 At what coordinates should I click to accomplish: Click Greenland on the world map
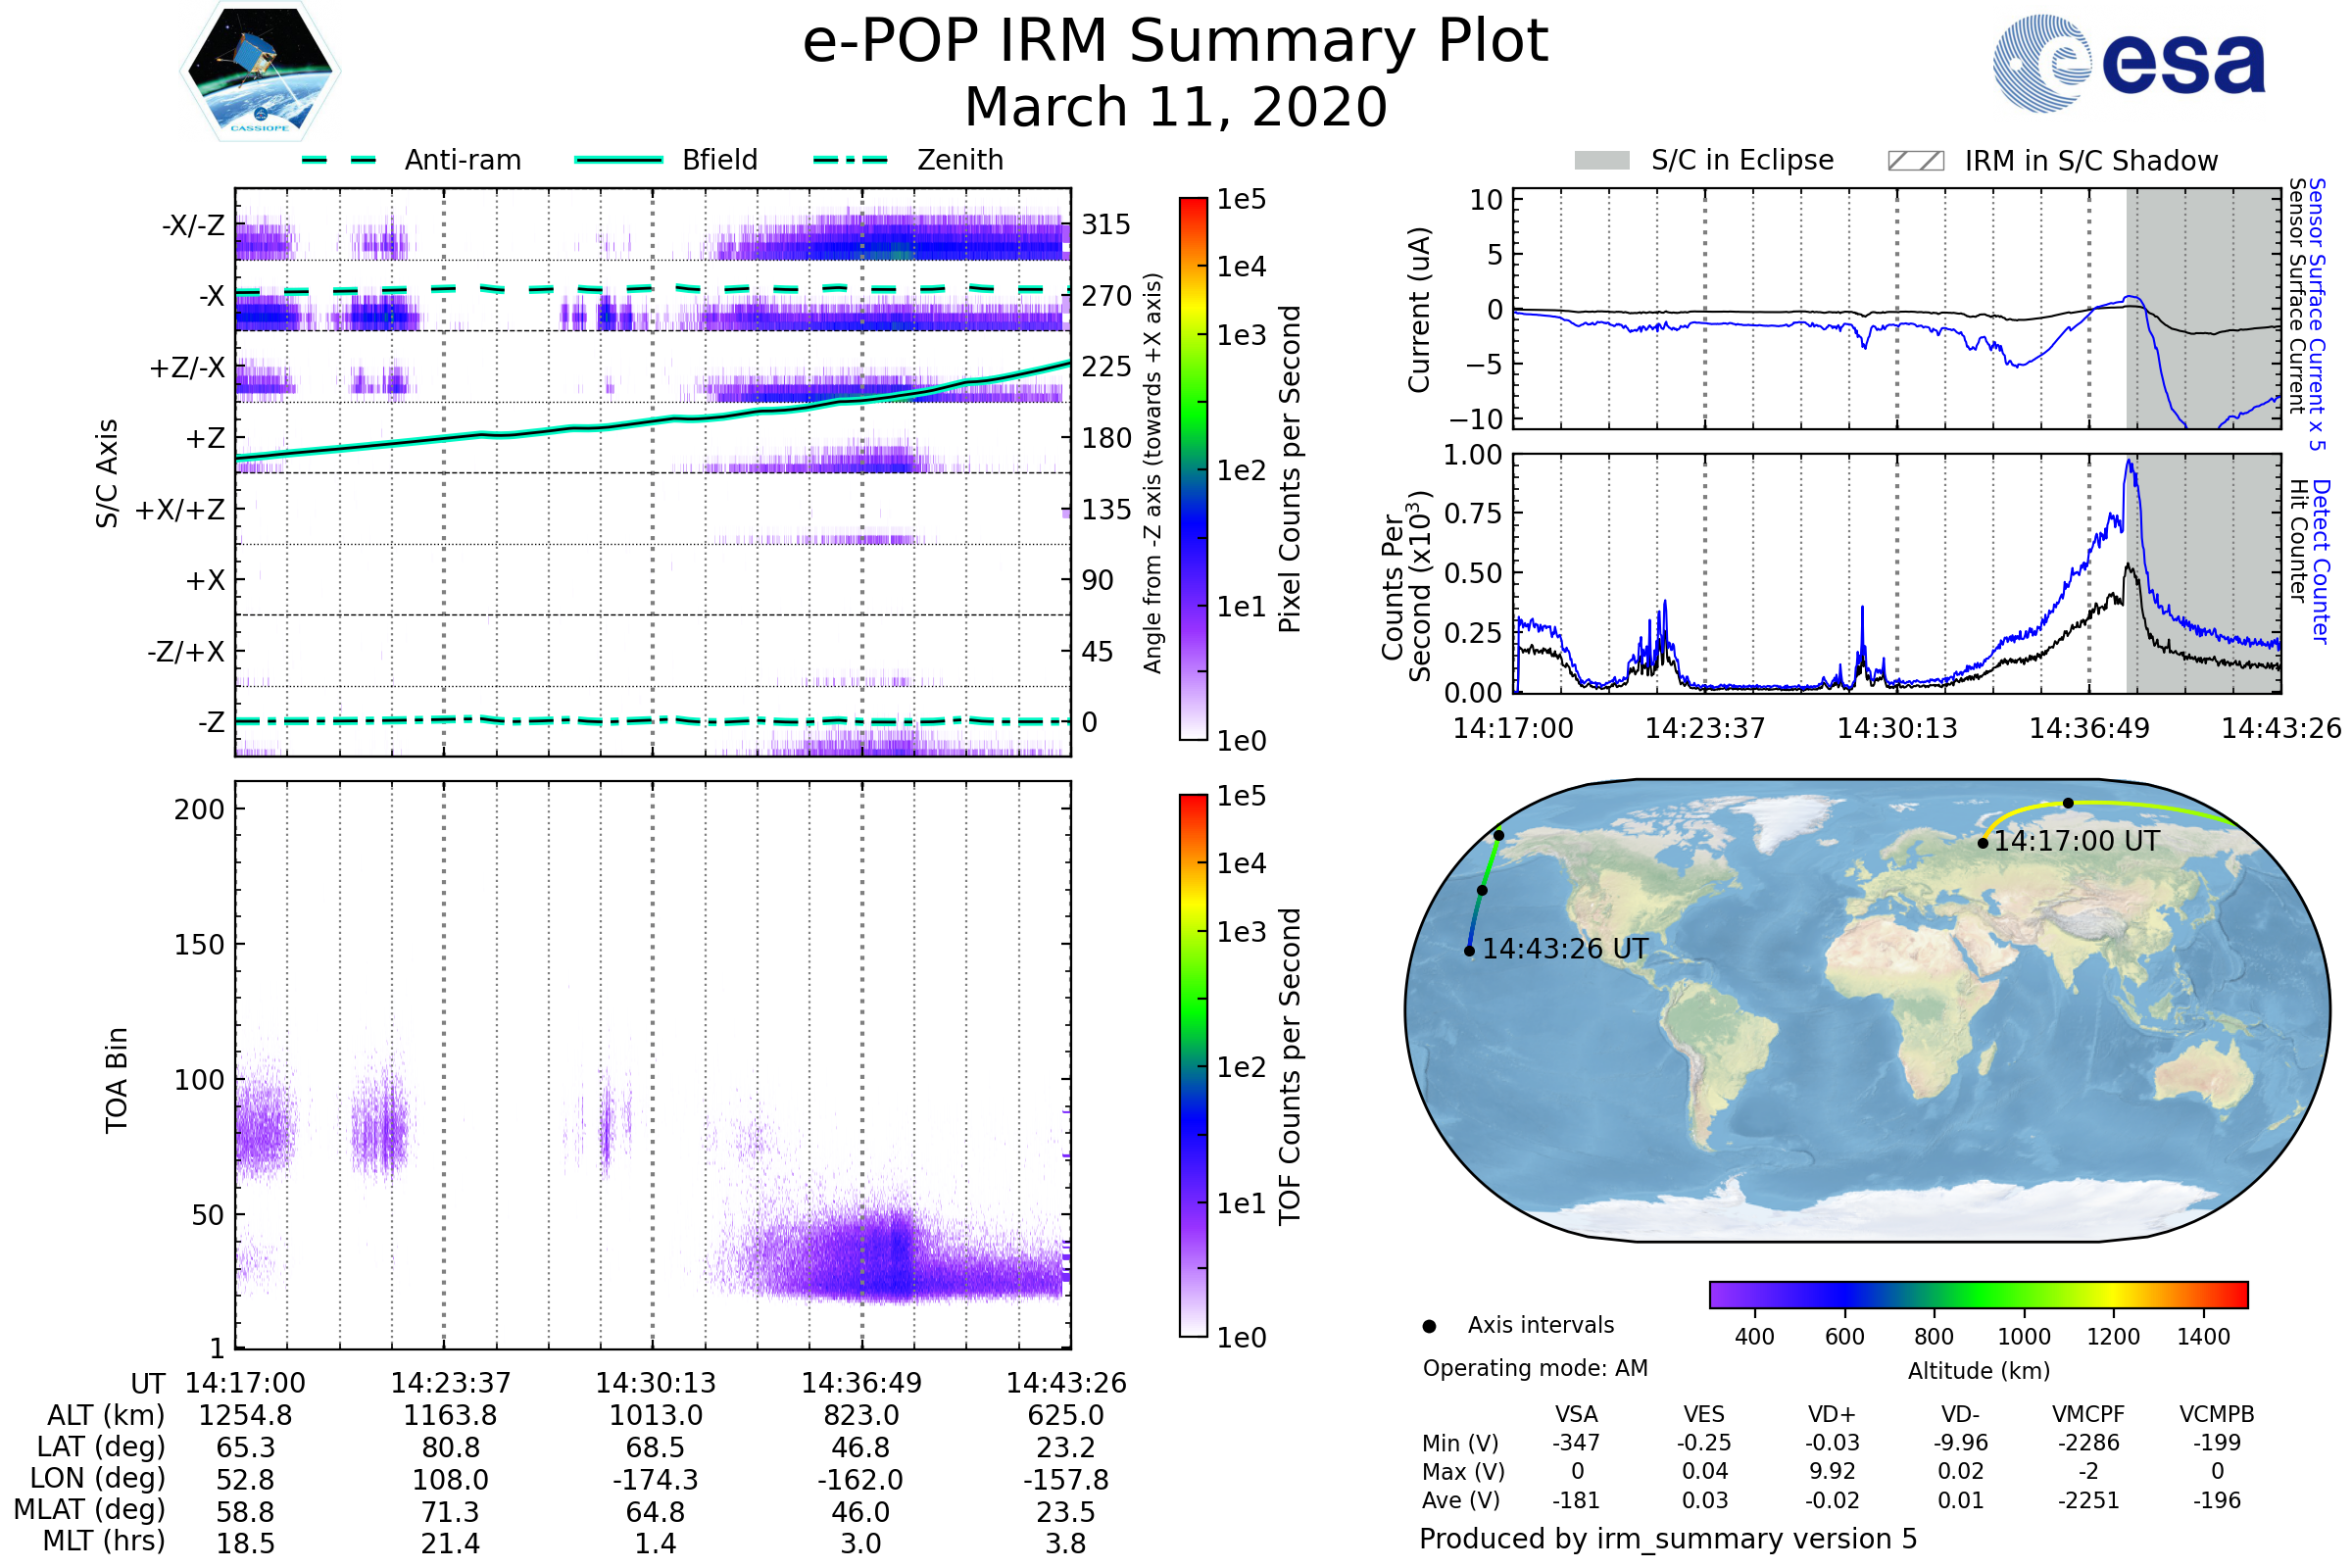1787,820
